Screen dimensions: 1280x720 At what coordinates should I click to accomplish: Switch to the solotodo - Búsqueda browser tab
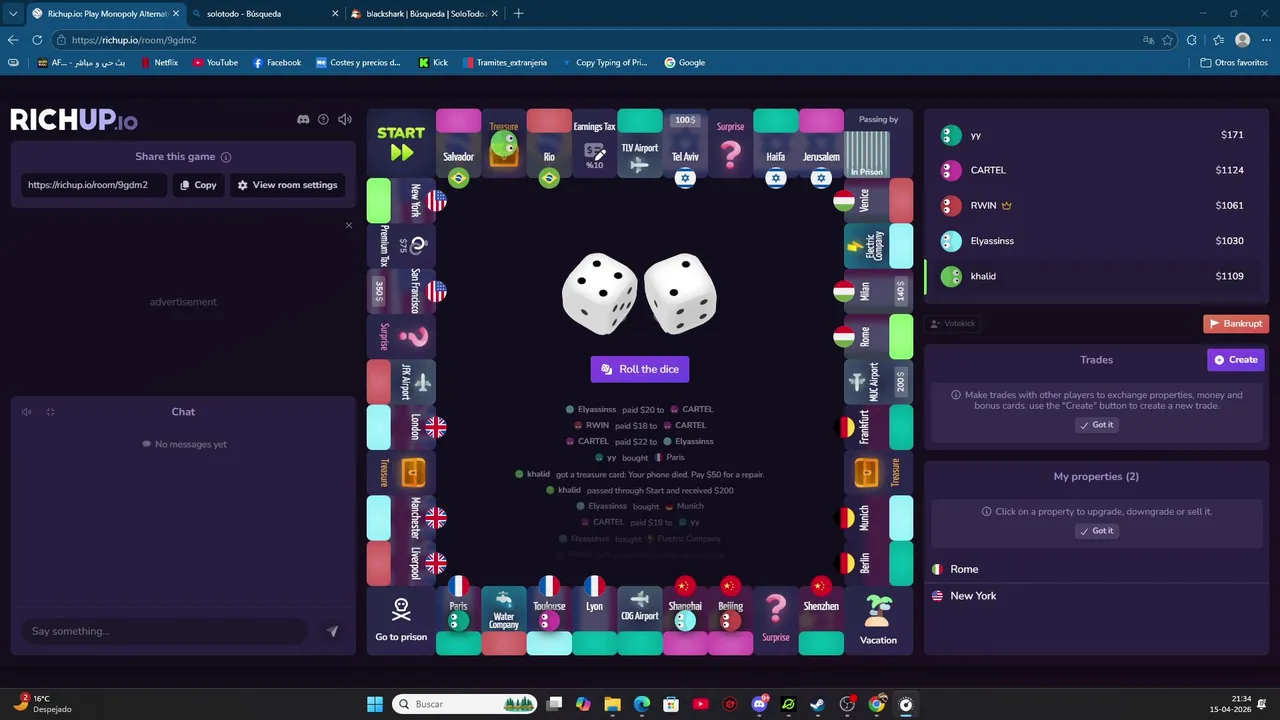tap(264, 14)
